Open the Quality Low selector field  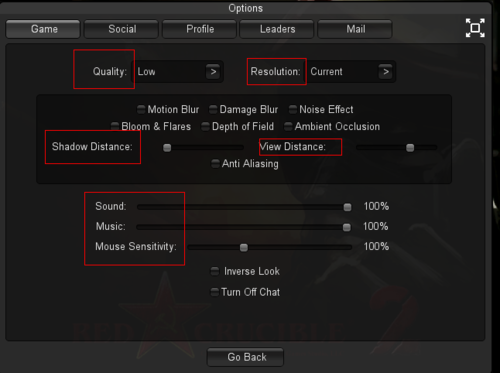[x=179, y=72]
